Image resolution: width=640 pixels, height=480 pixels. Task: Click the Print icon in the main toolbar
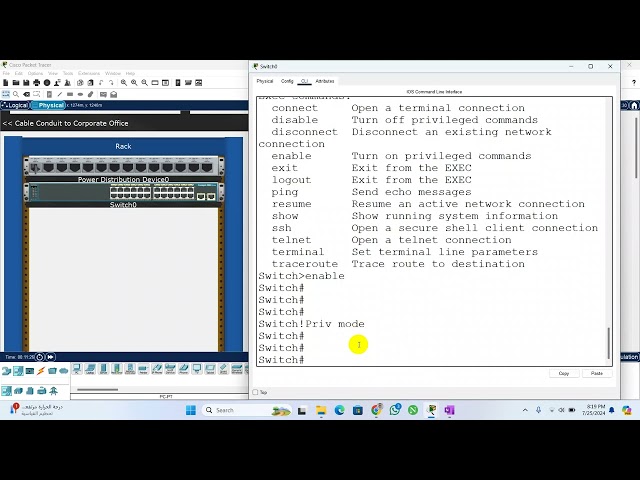click(x=37, y=83)
